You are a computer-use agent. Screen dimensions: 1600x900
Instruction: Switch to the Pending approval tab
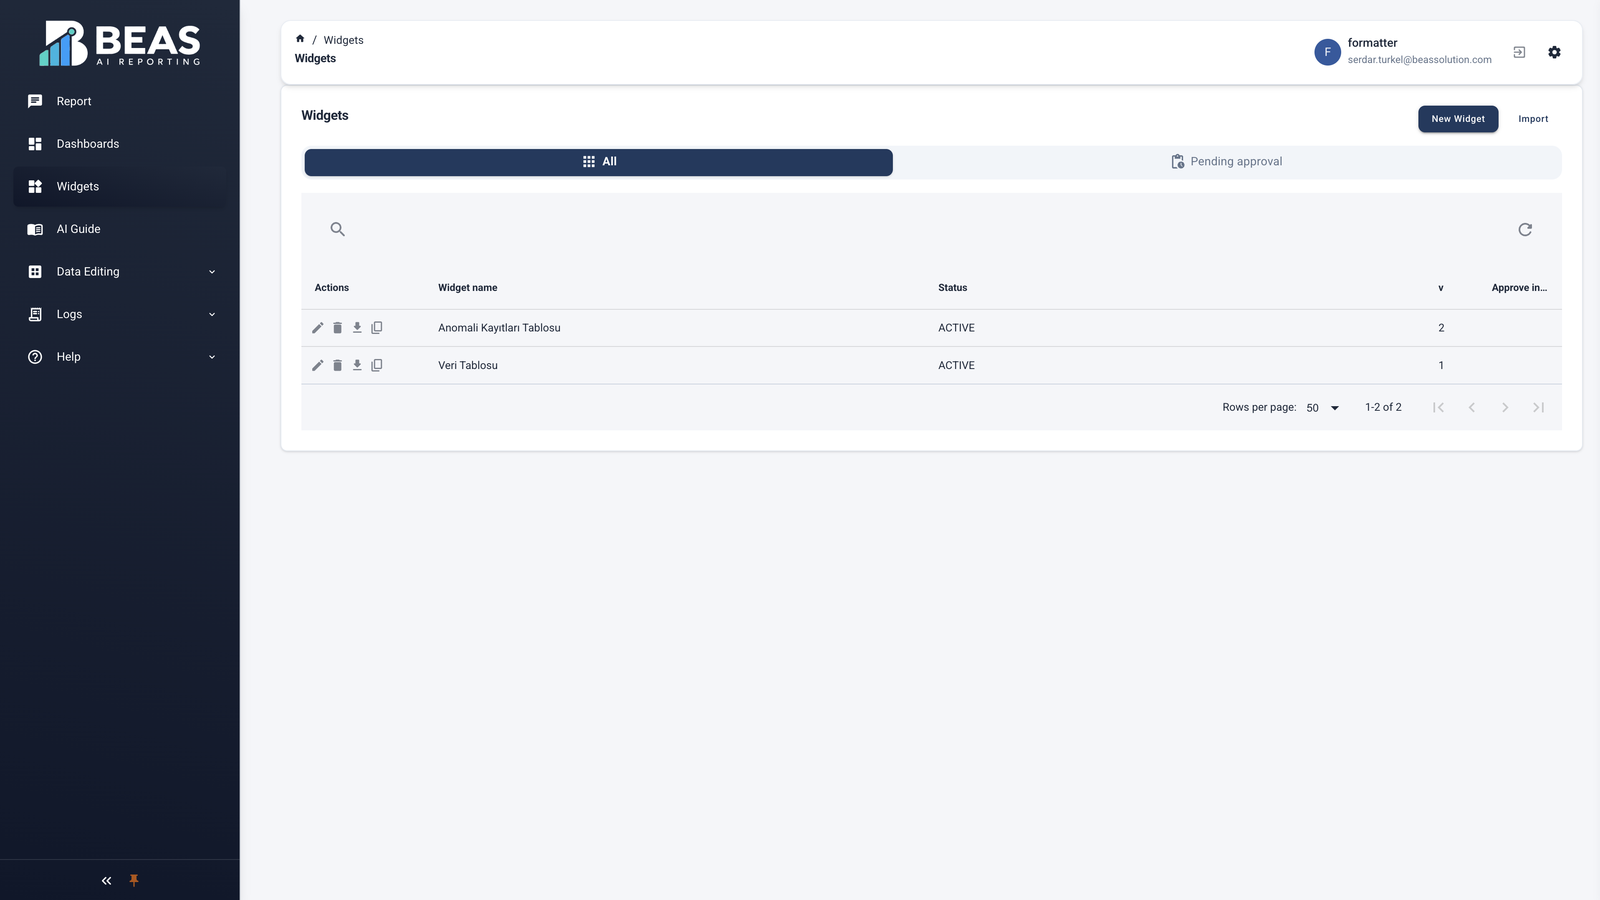[x=1226, y=162]
